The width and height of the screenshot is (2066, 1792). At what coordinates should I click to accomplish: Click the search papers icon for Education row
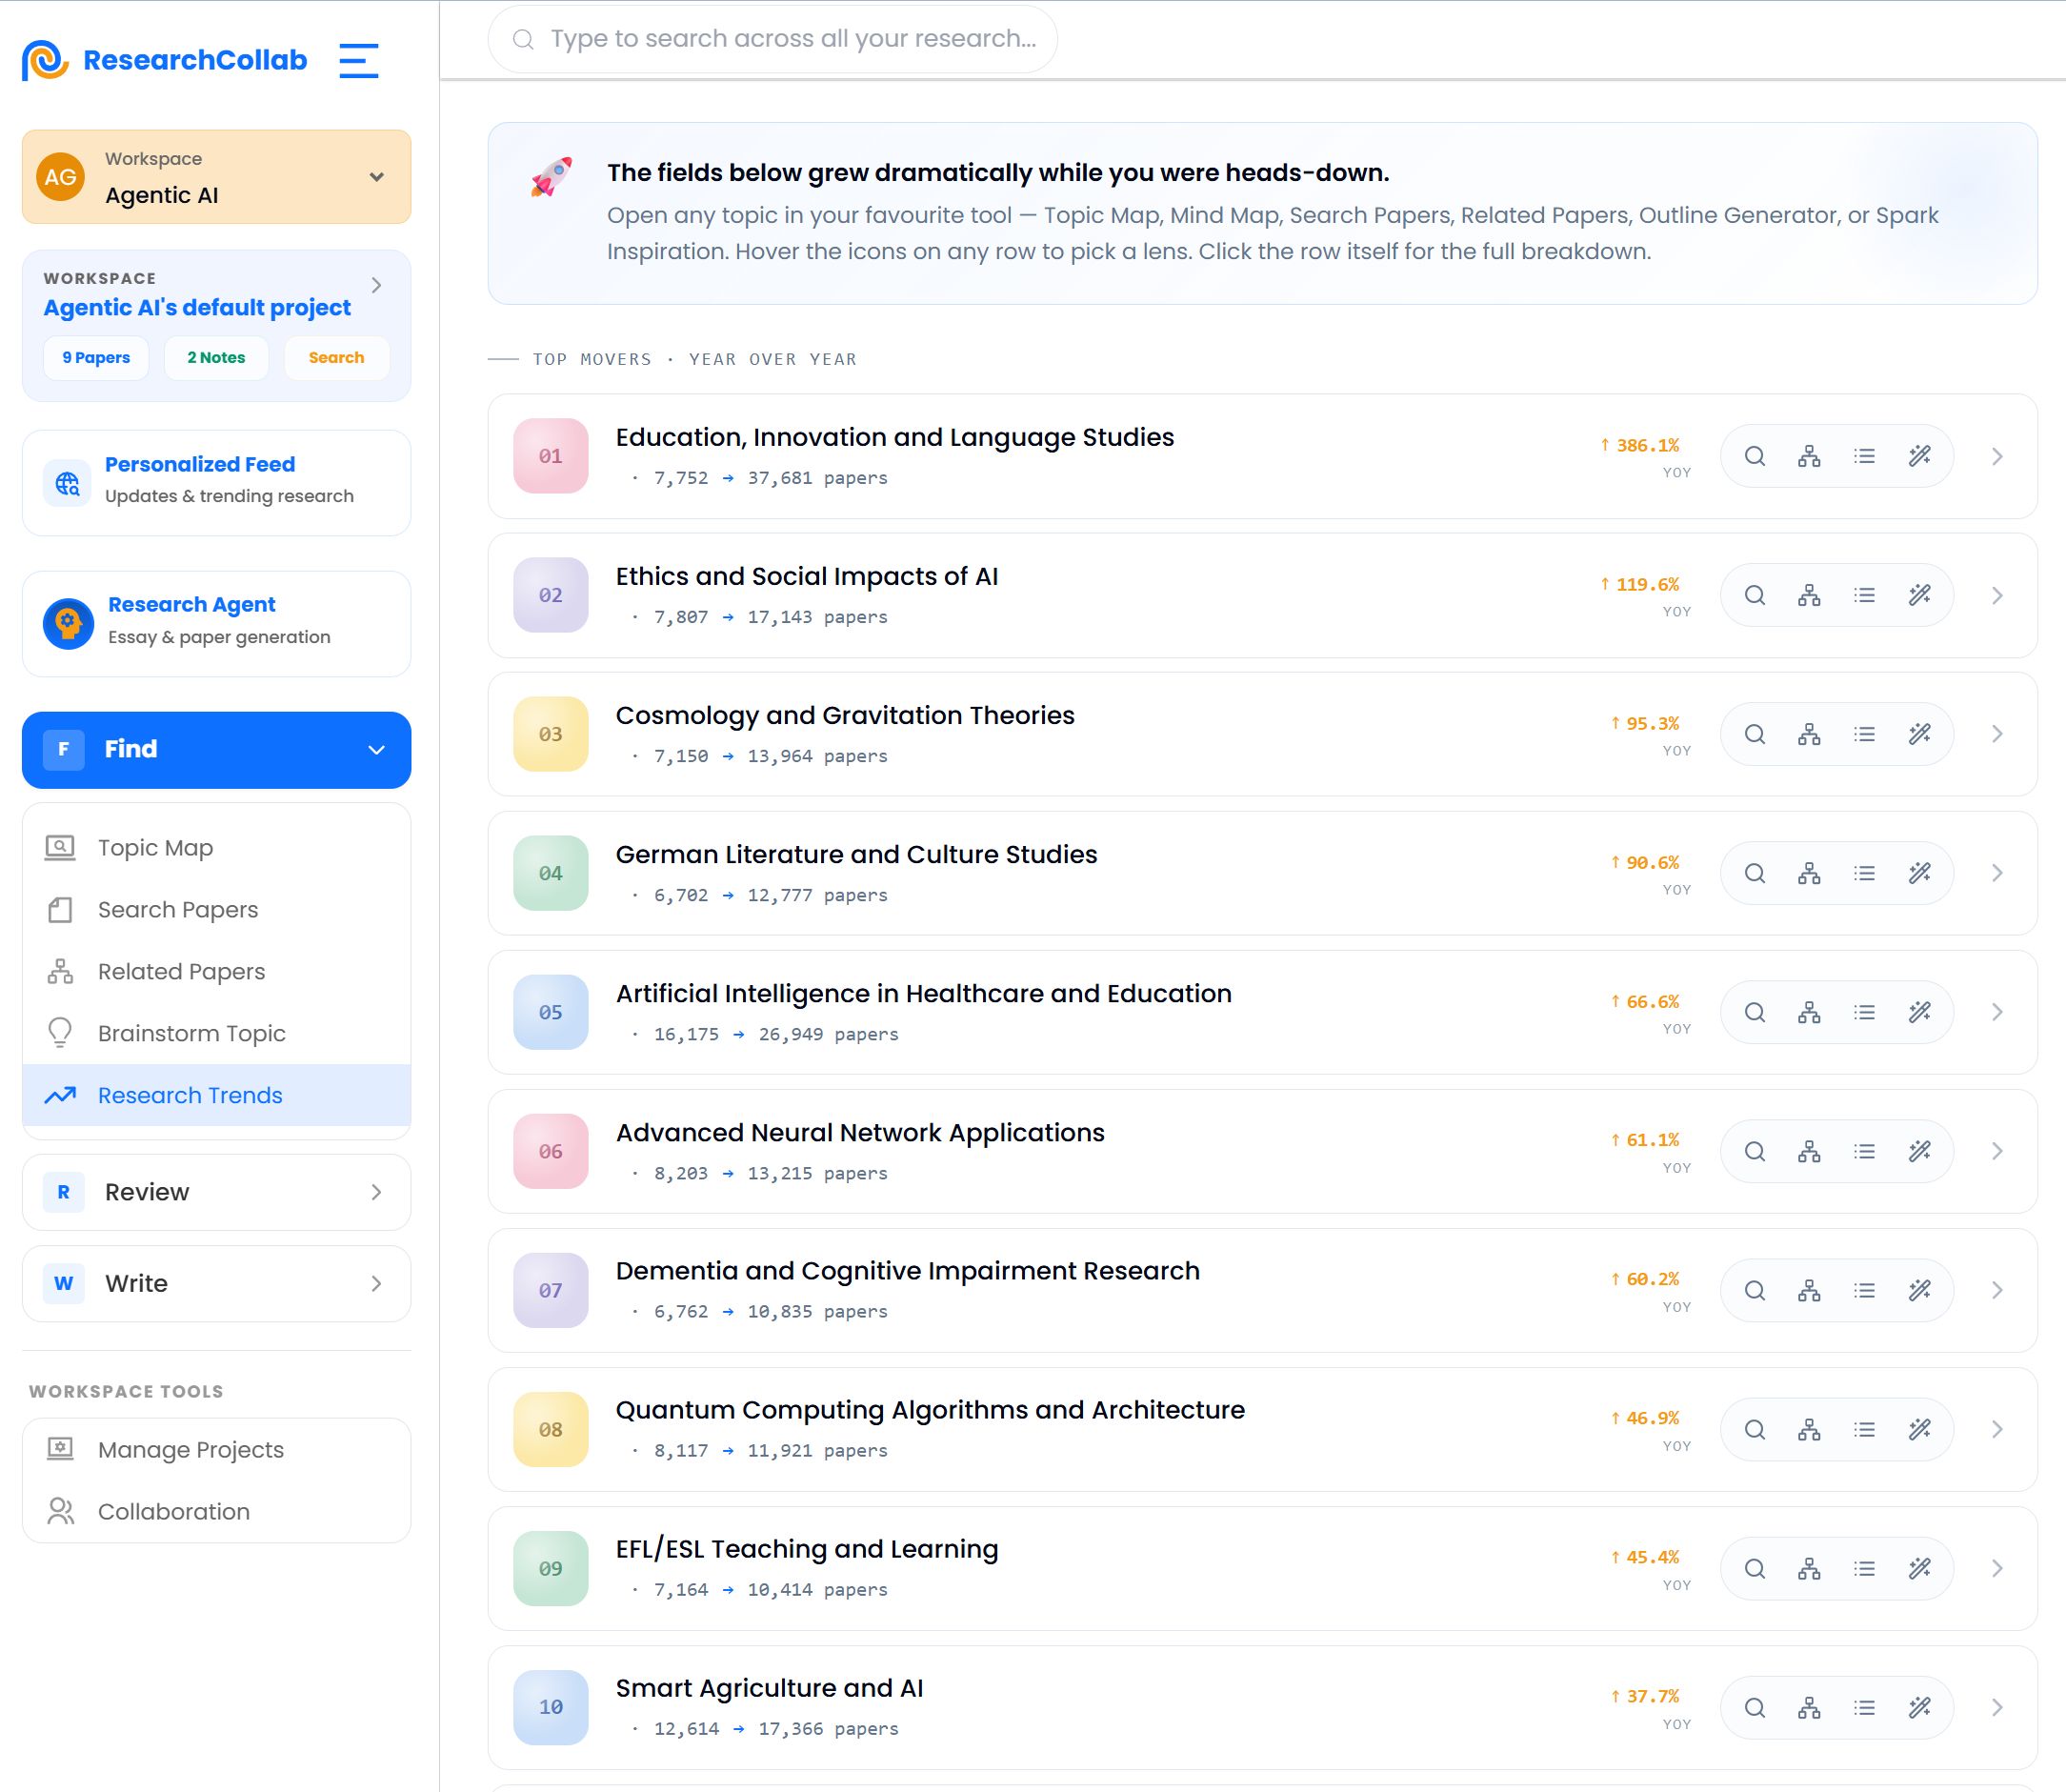(1754, 456)
